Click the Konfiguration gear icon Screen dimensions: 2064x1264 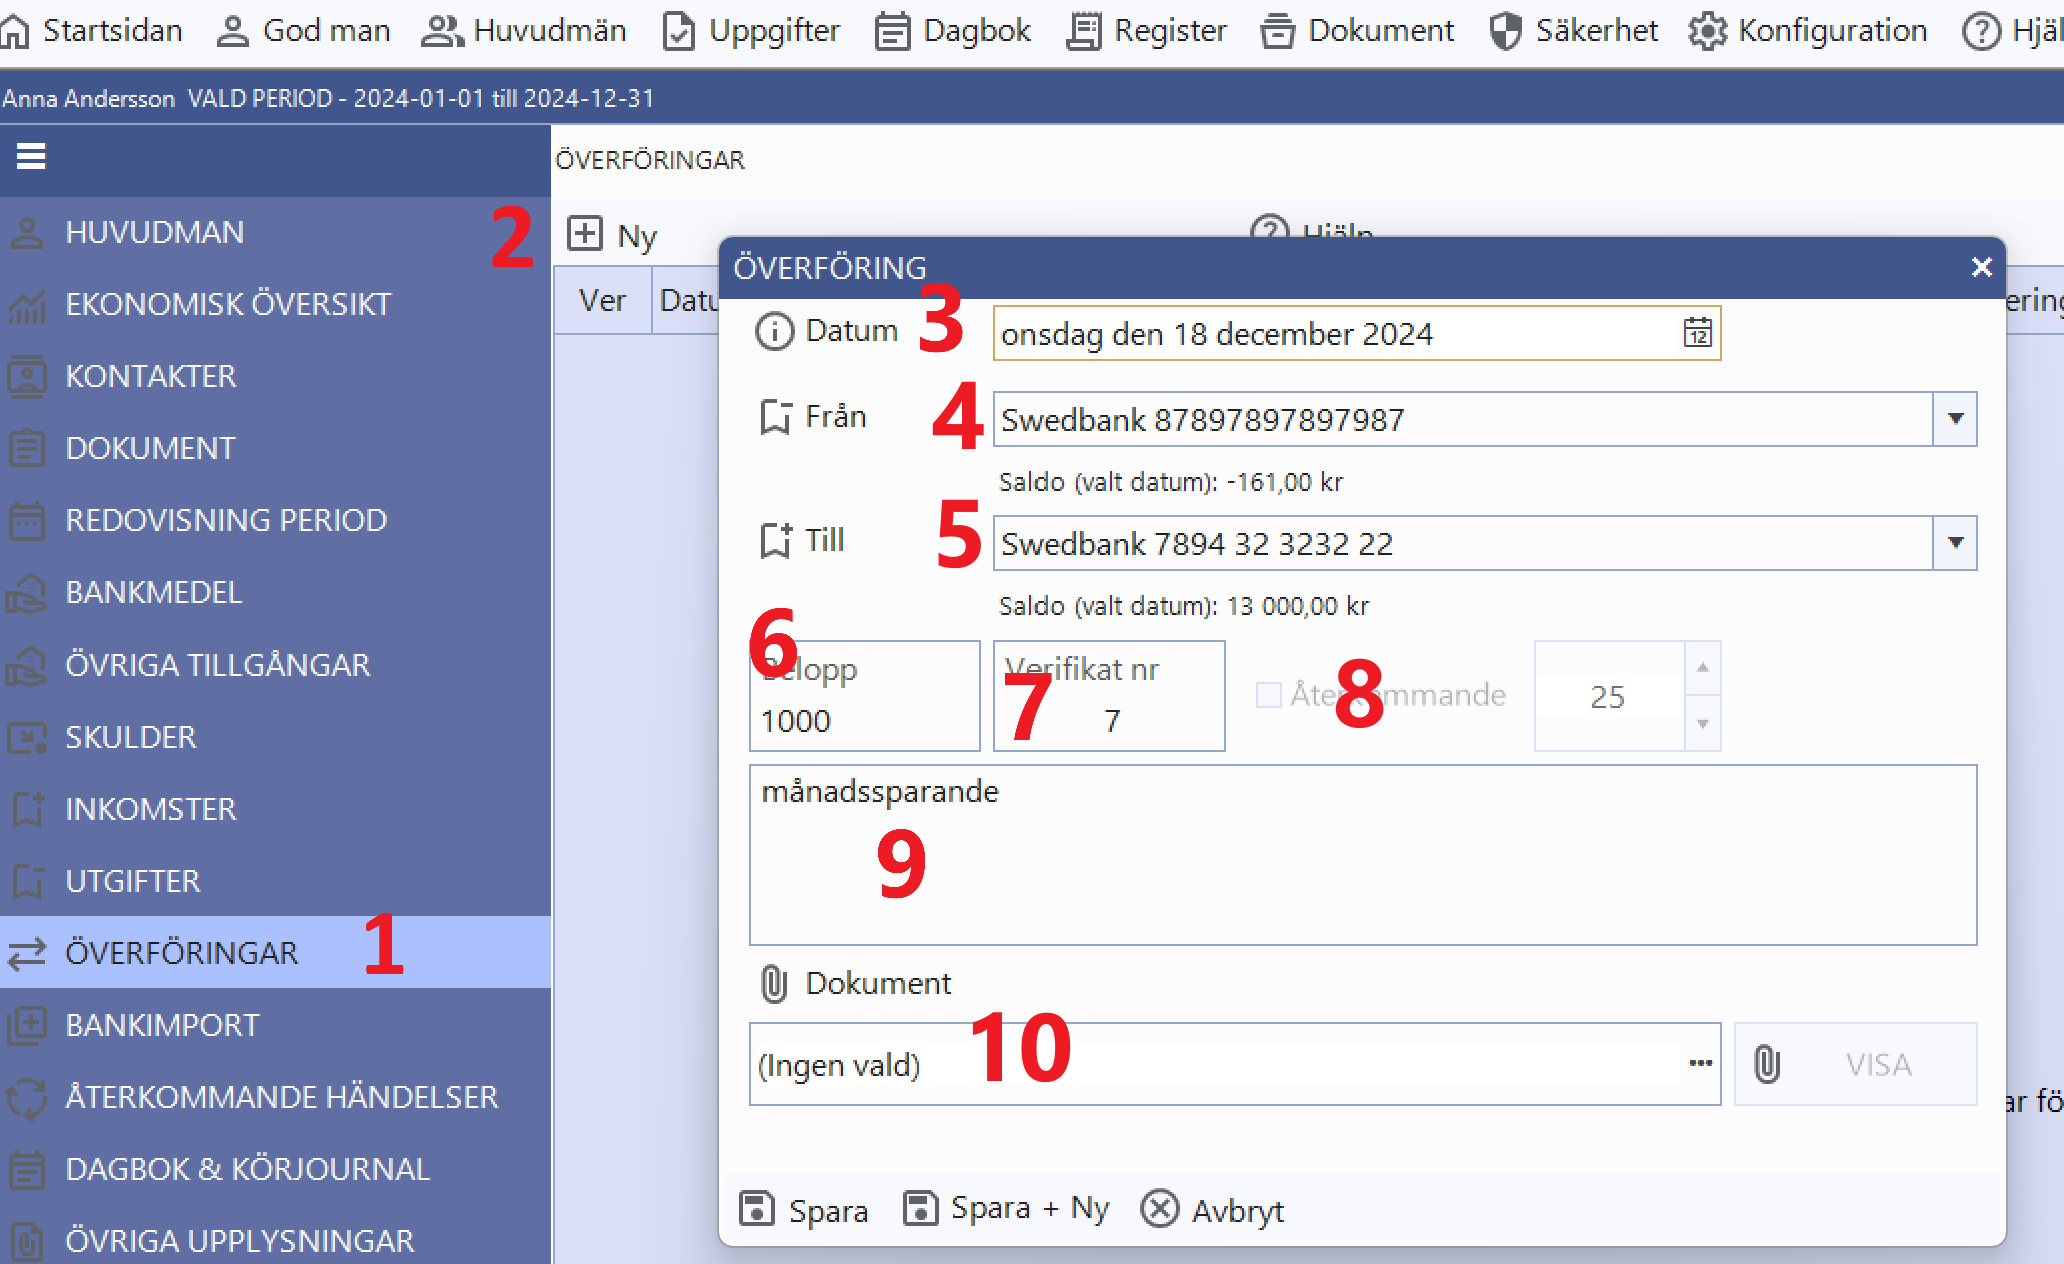coord(1707,31)
